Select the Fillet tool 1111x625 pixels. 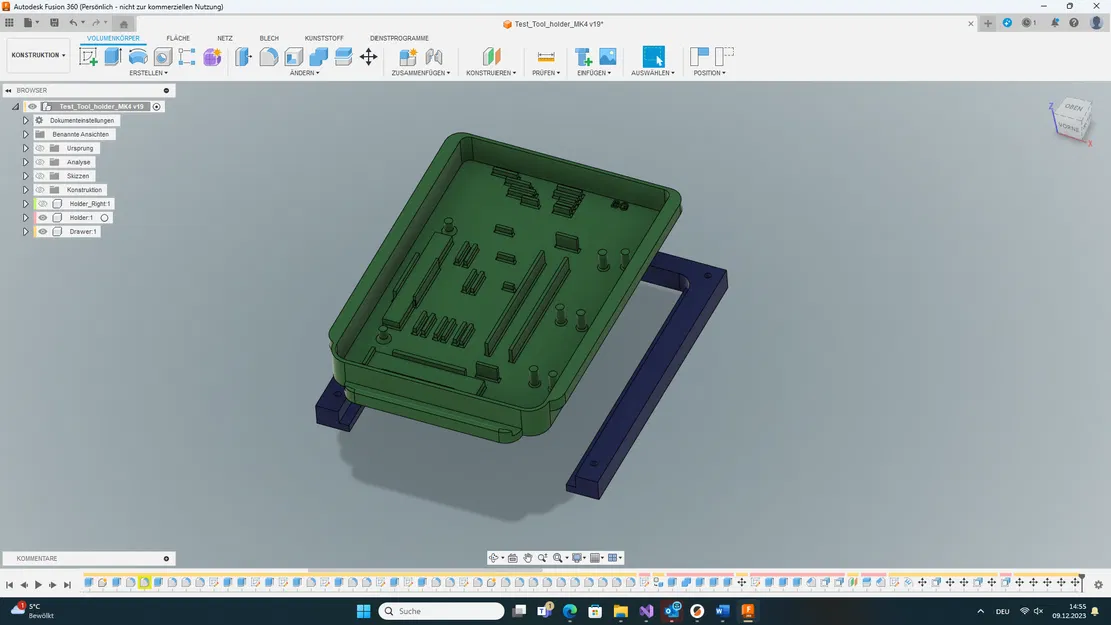click(269, 57)
